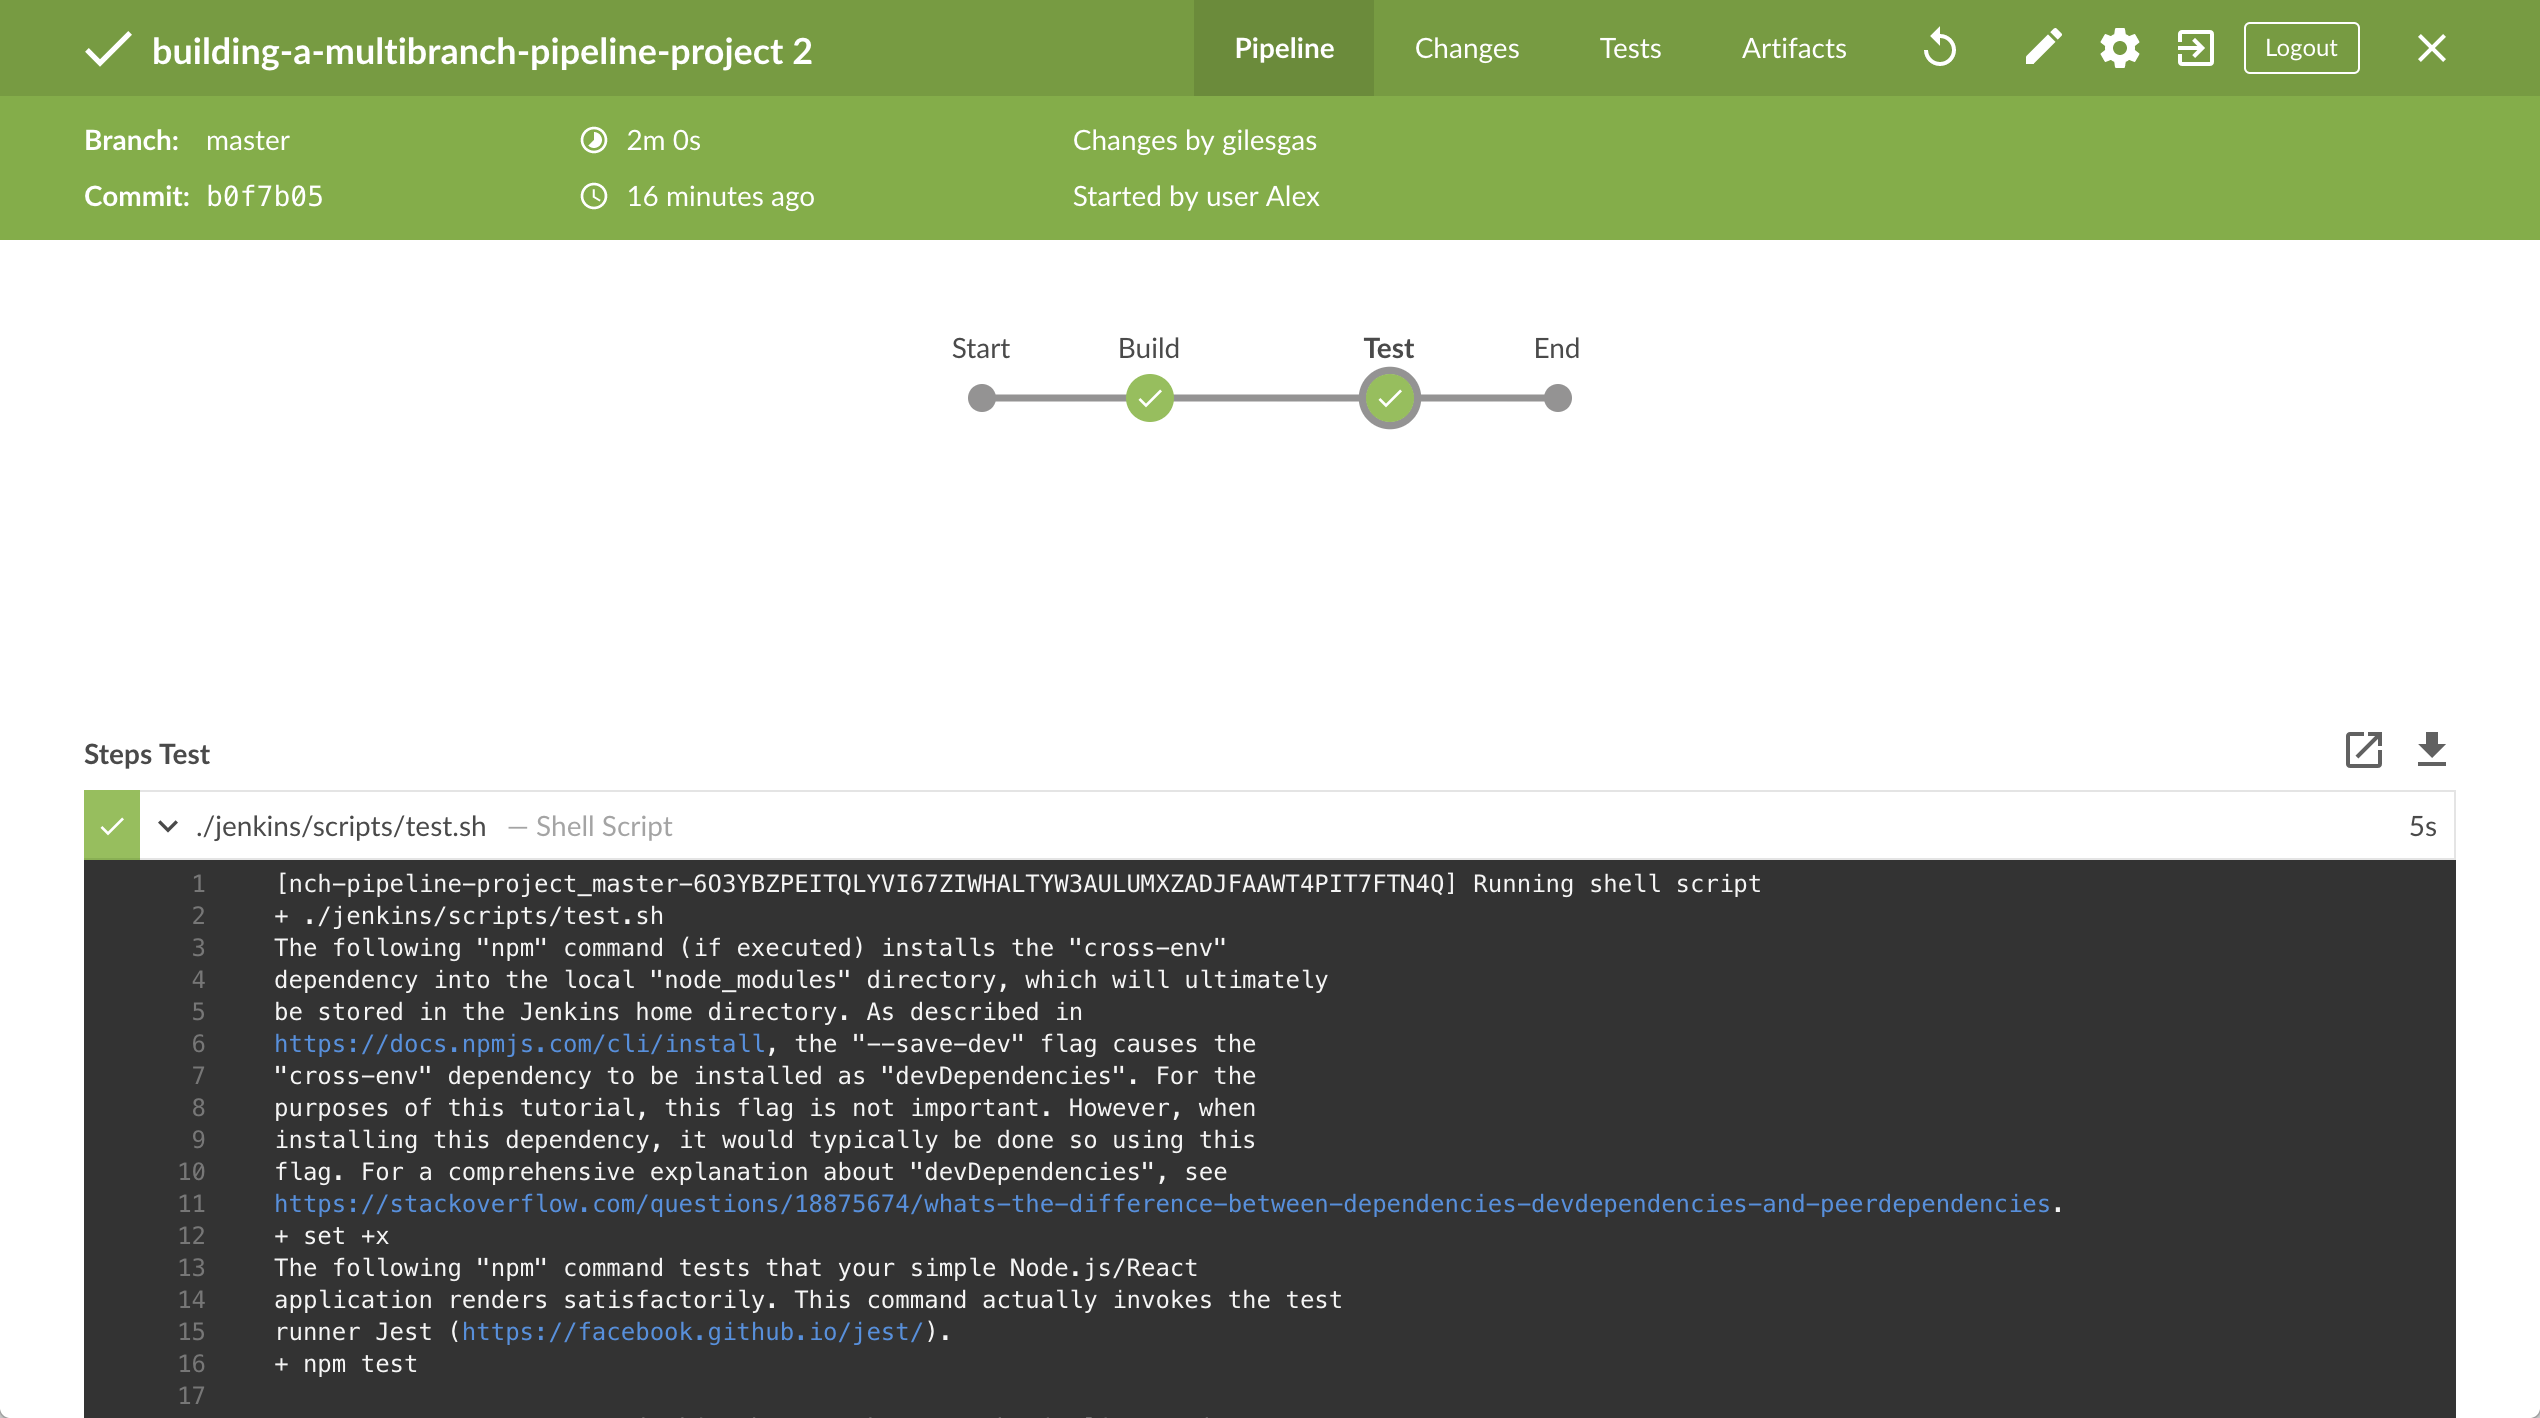Image resolution: width=2540 pixels, height=1418 pixels.
Task: Click the edit pencil icon
Action: tap(2043, 47)
